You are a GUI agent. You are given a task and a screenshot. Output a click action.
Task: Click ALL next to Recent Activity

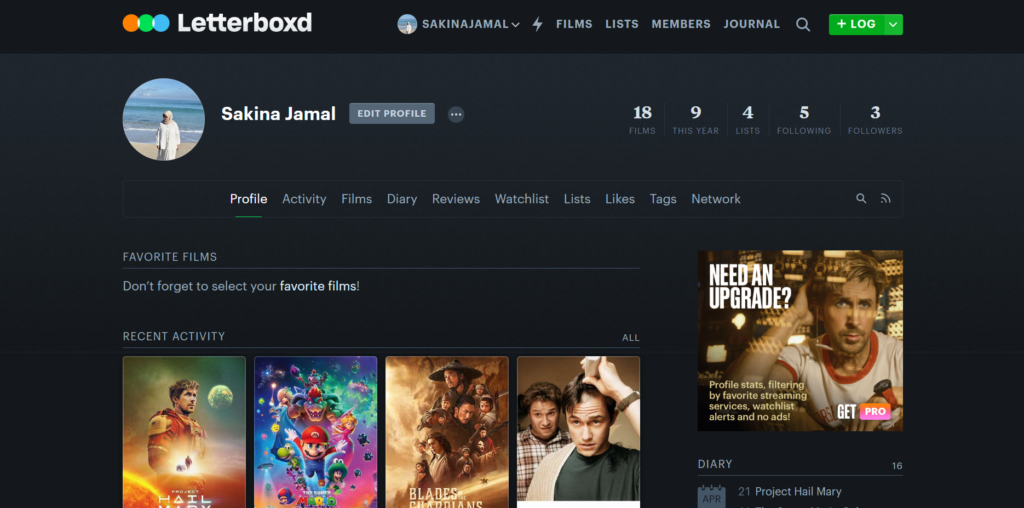631,338
